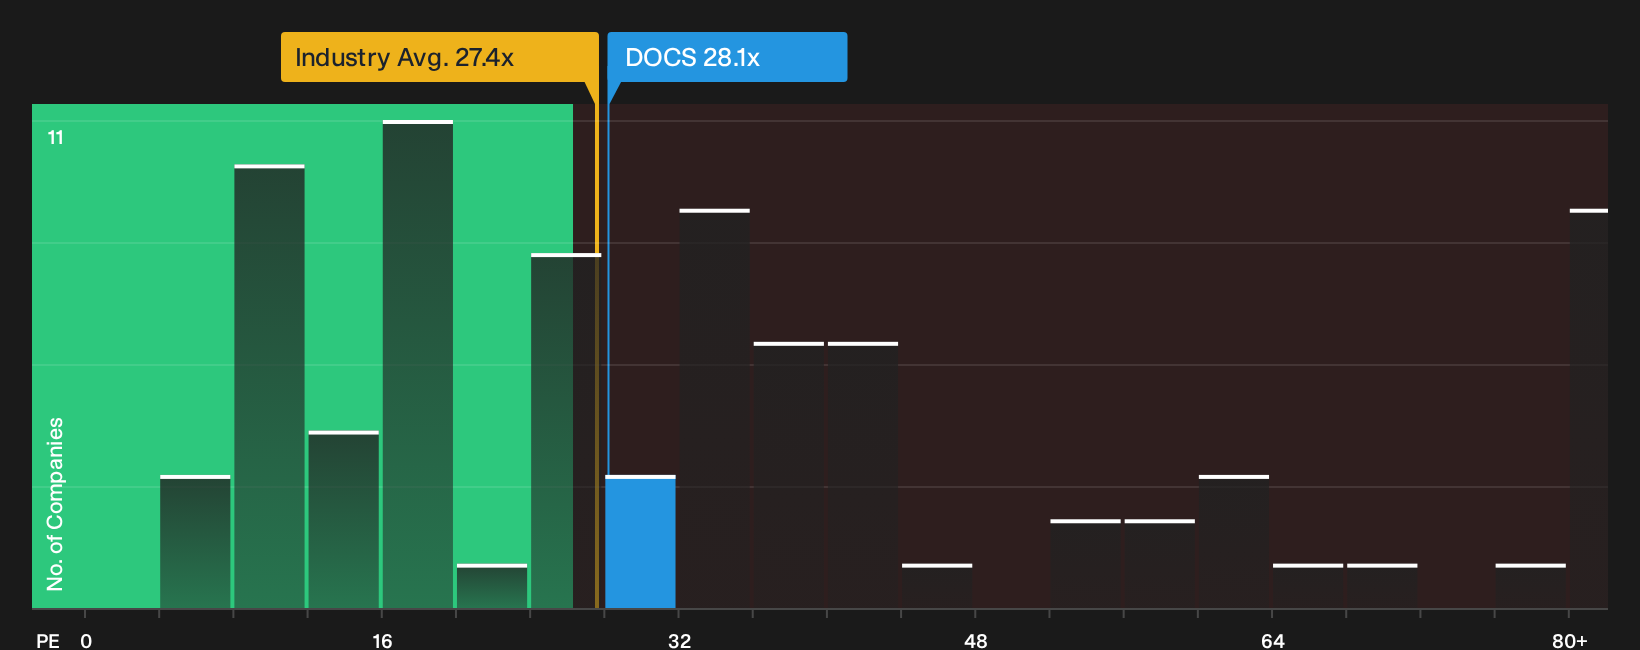This screenshot has width=1640, height=650.
Task: Click the Industry Avg. 27.4x label
Action: coord(439,57)
